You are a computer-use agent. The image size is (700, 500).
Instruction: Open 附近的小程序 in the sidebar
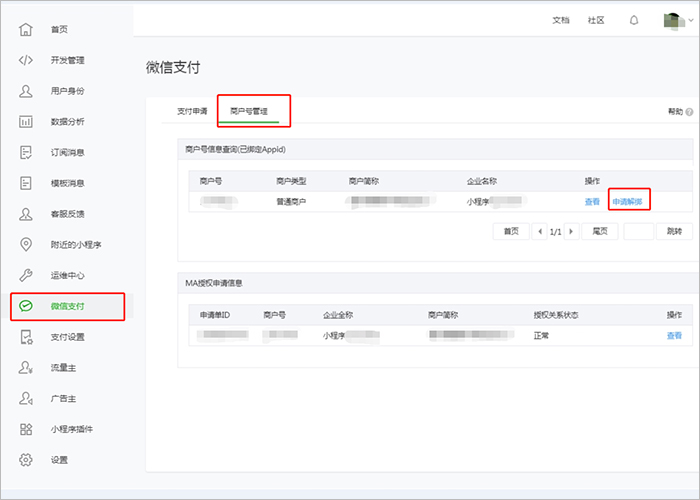(x=76, y=245)
